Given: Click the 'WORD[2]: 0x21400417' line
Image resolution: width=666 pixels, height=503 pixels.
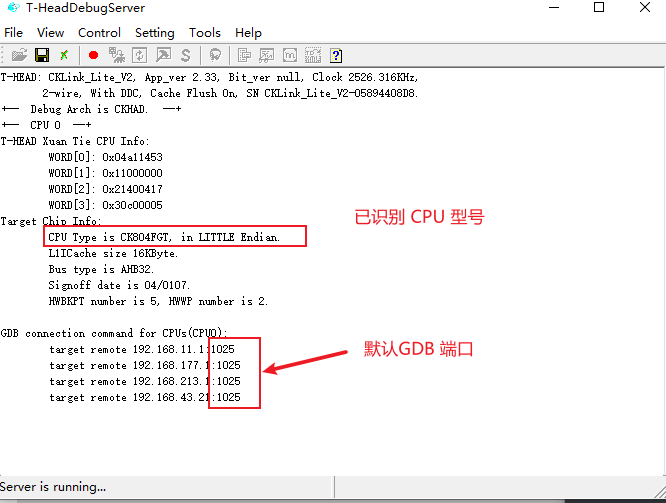Looking at the screenshot, I should coord(105,189).
